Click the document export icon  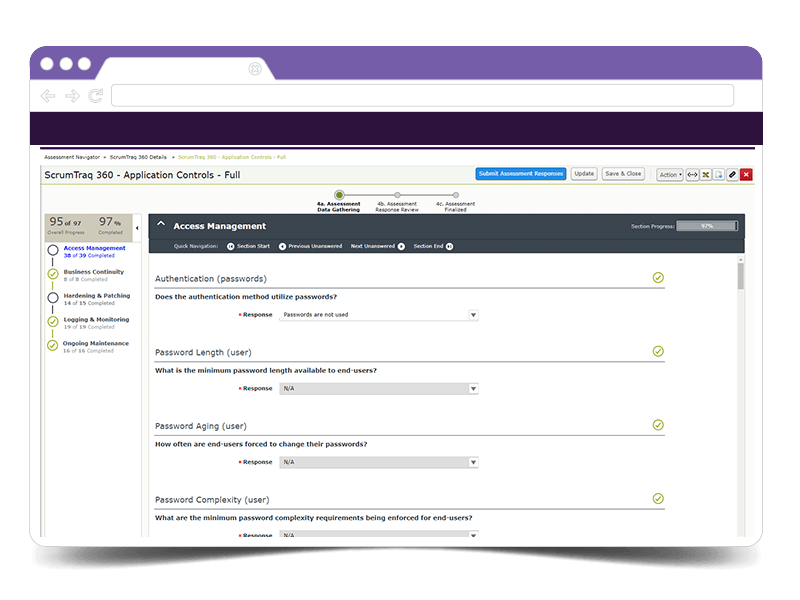[x=719, y=174]
